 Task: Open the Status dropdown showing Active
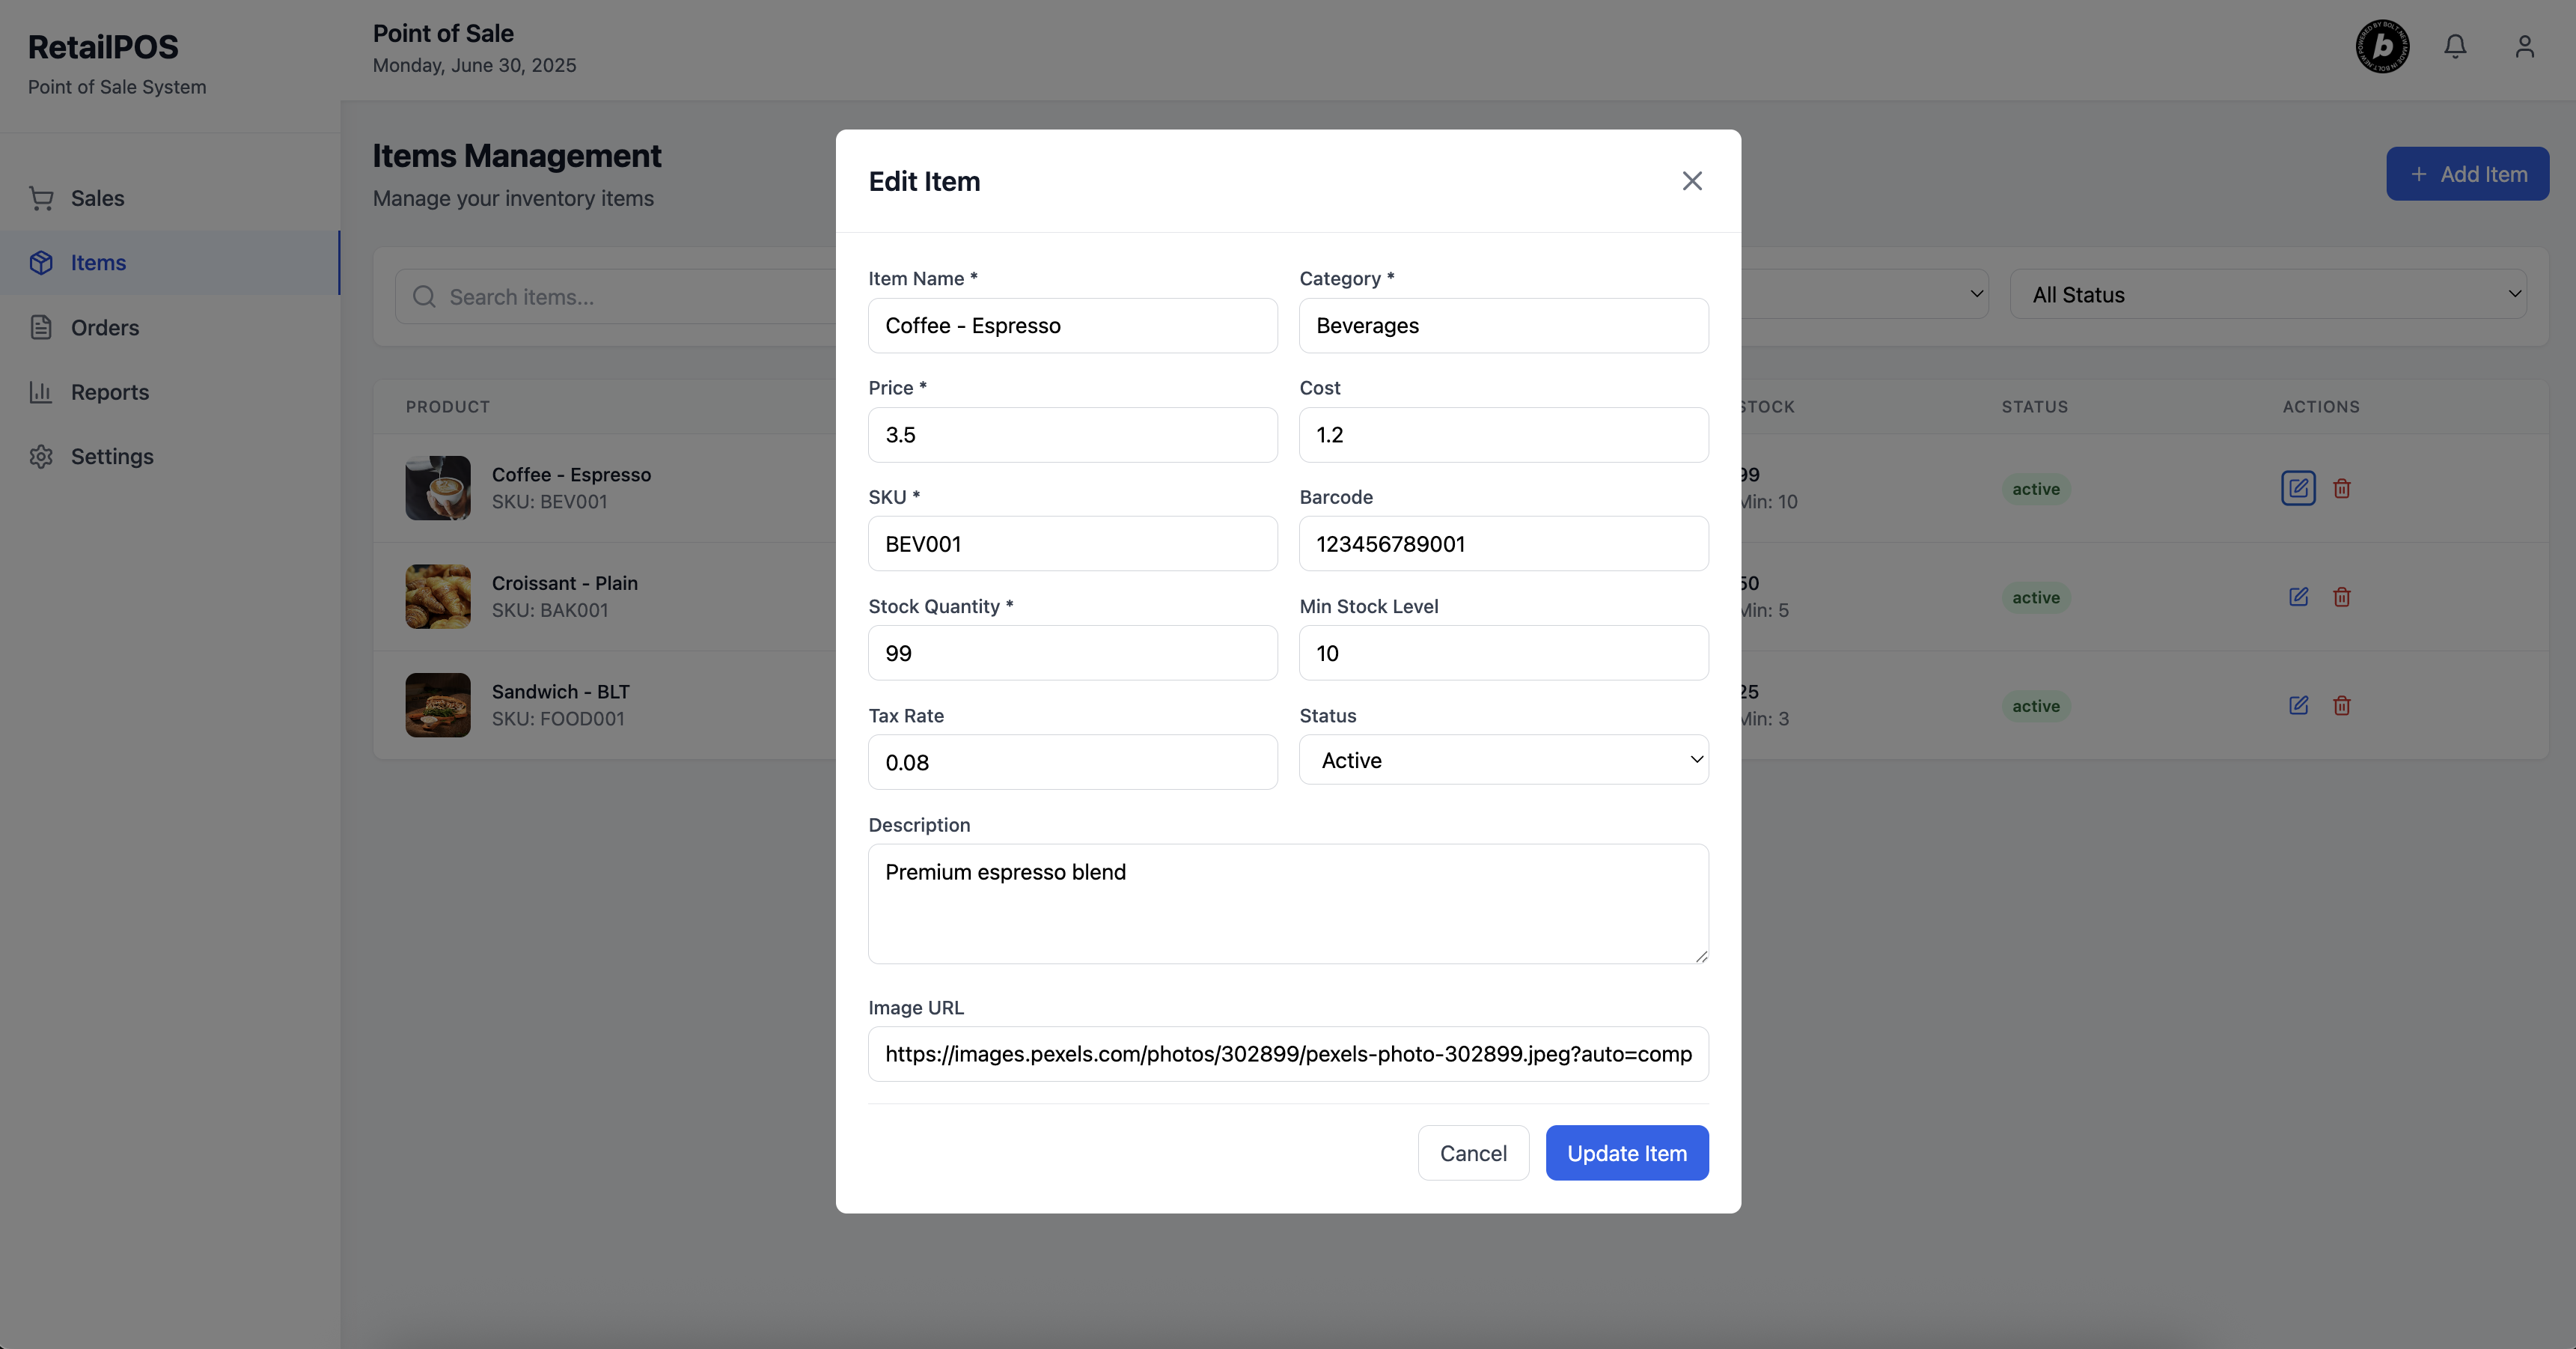[x=1503, y=760]
